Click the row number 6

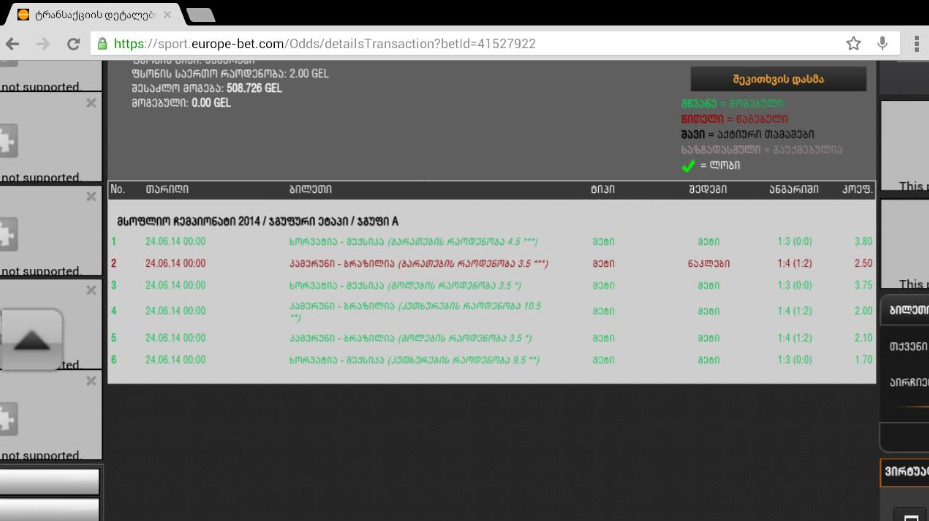click(114, 360)
